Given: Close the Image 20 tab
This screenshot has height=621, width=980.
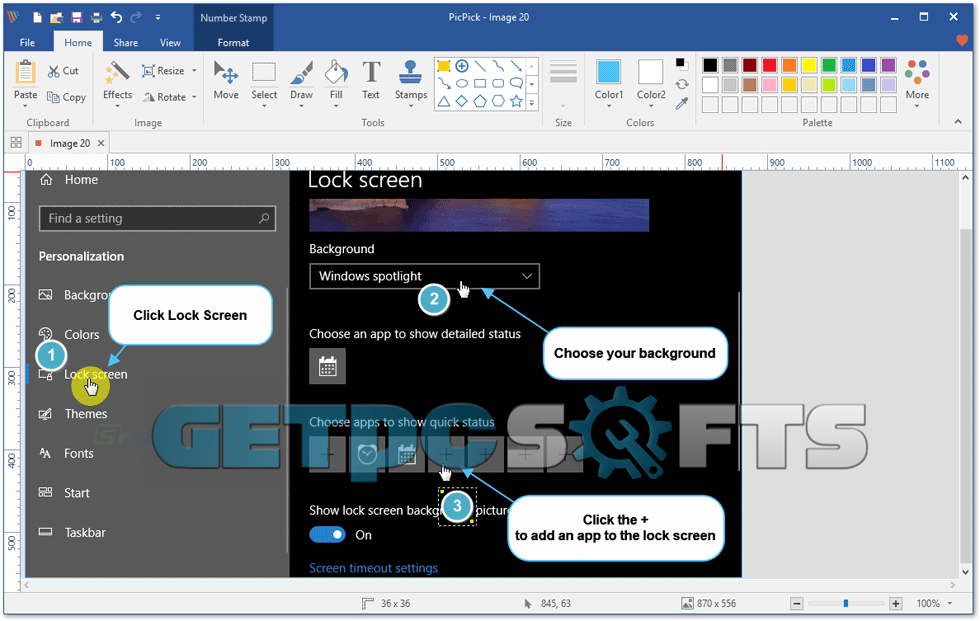Looking at the screenshot, I should tap(101, 143).
